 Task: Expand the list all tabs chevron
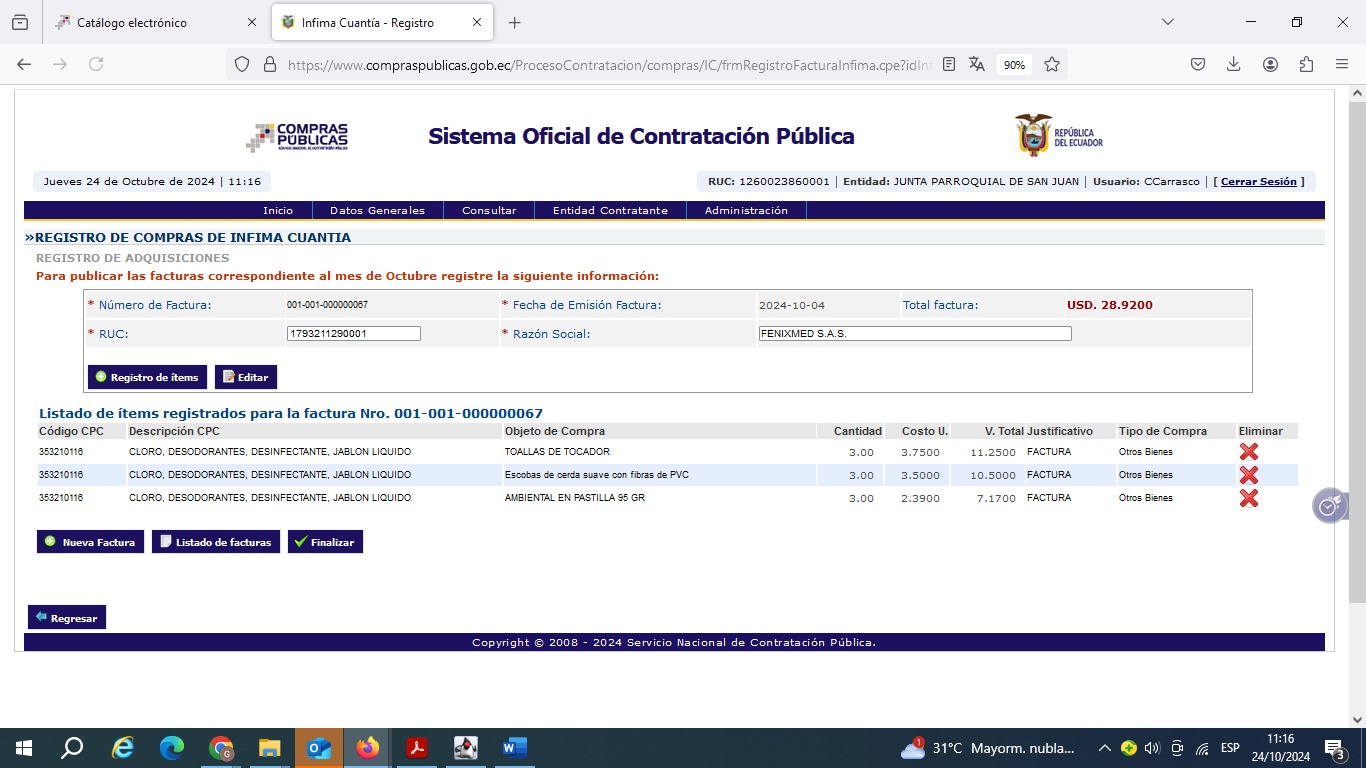point(1167,22)
